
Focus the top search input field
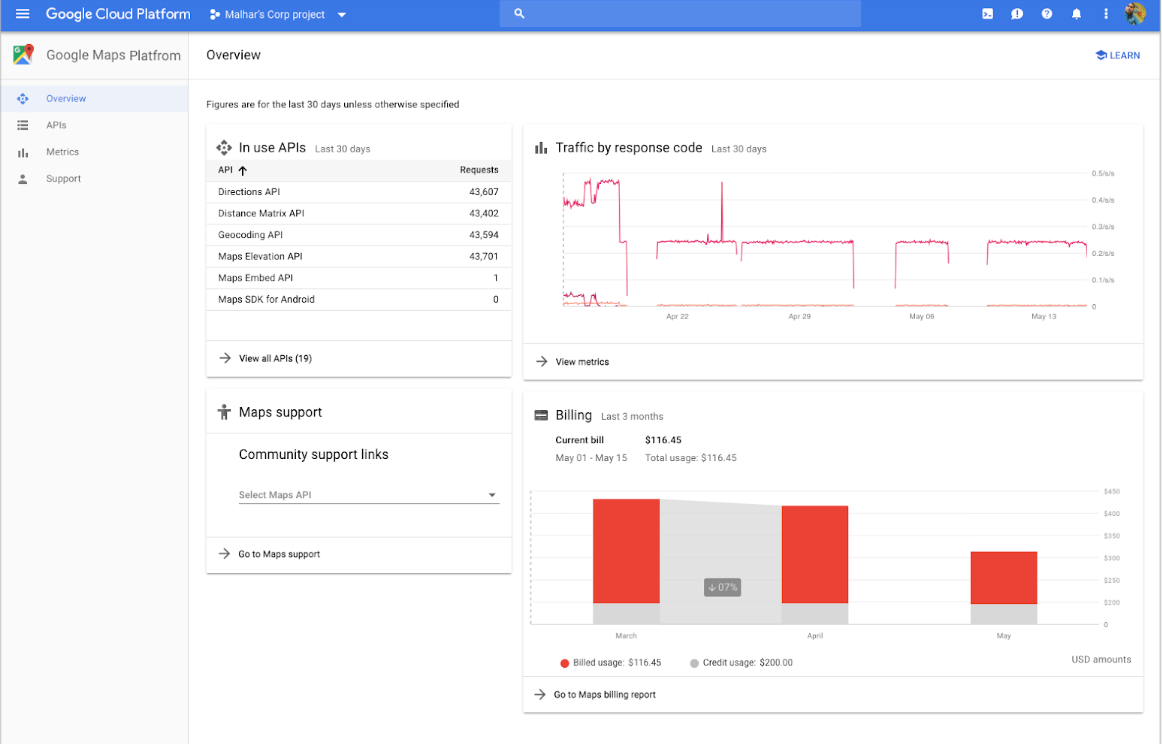click(680, 13)
